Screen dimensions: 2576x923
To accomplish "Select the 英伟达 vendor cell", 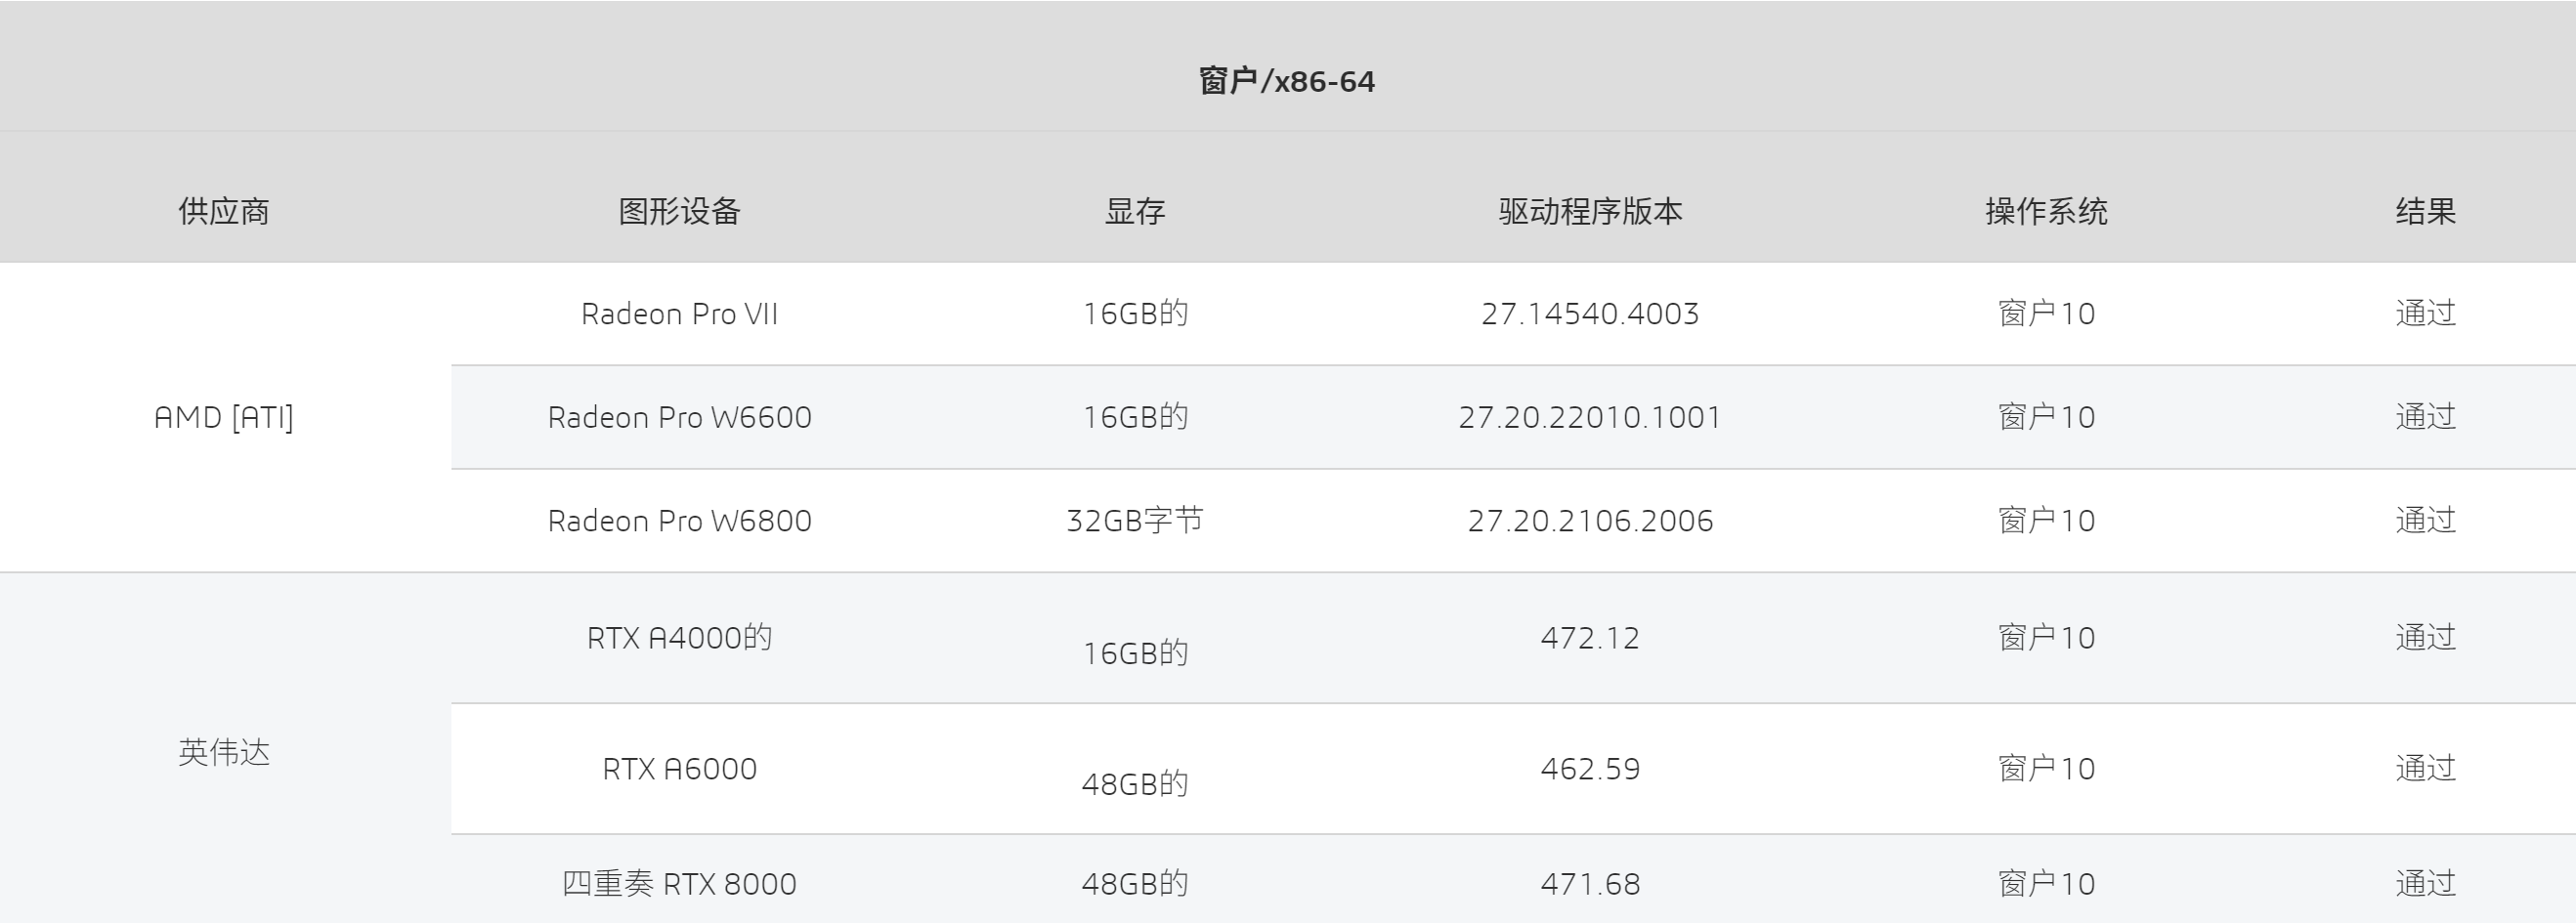I will point(224,752).
